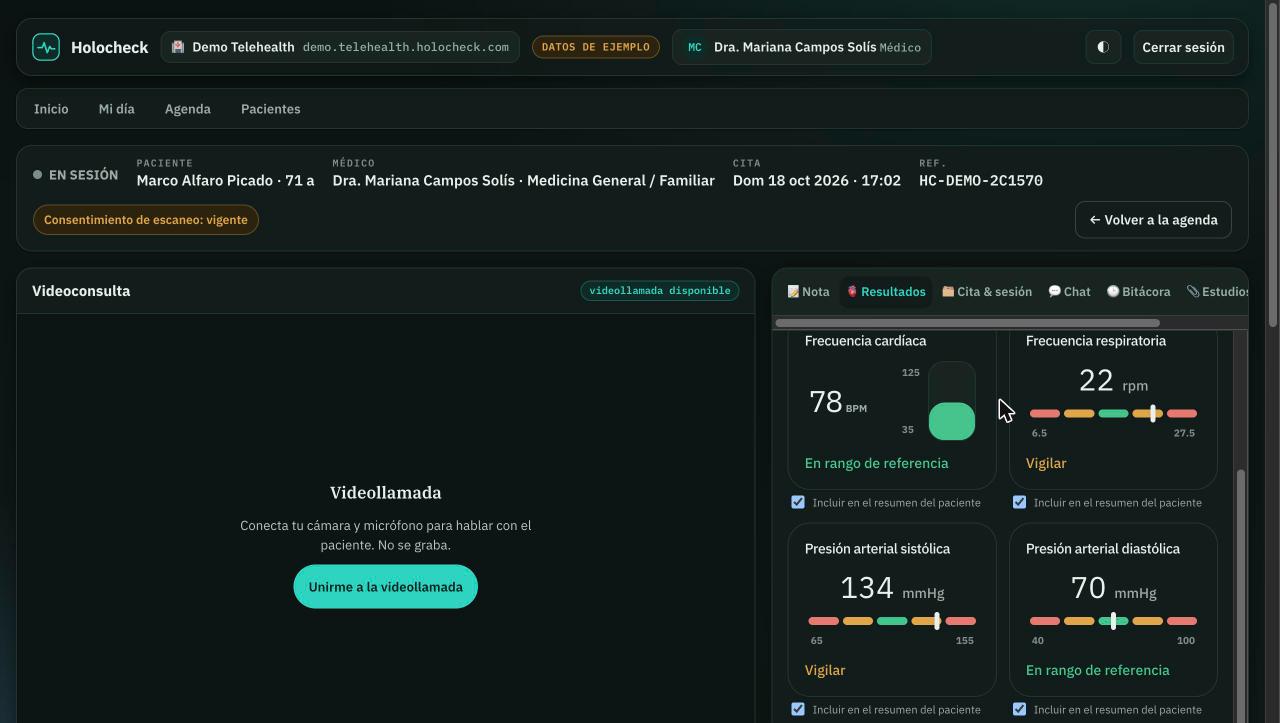Click the heart icon on Resultados tab
The height and width of the screenshot is (723, 1280).
[852, 292]
